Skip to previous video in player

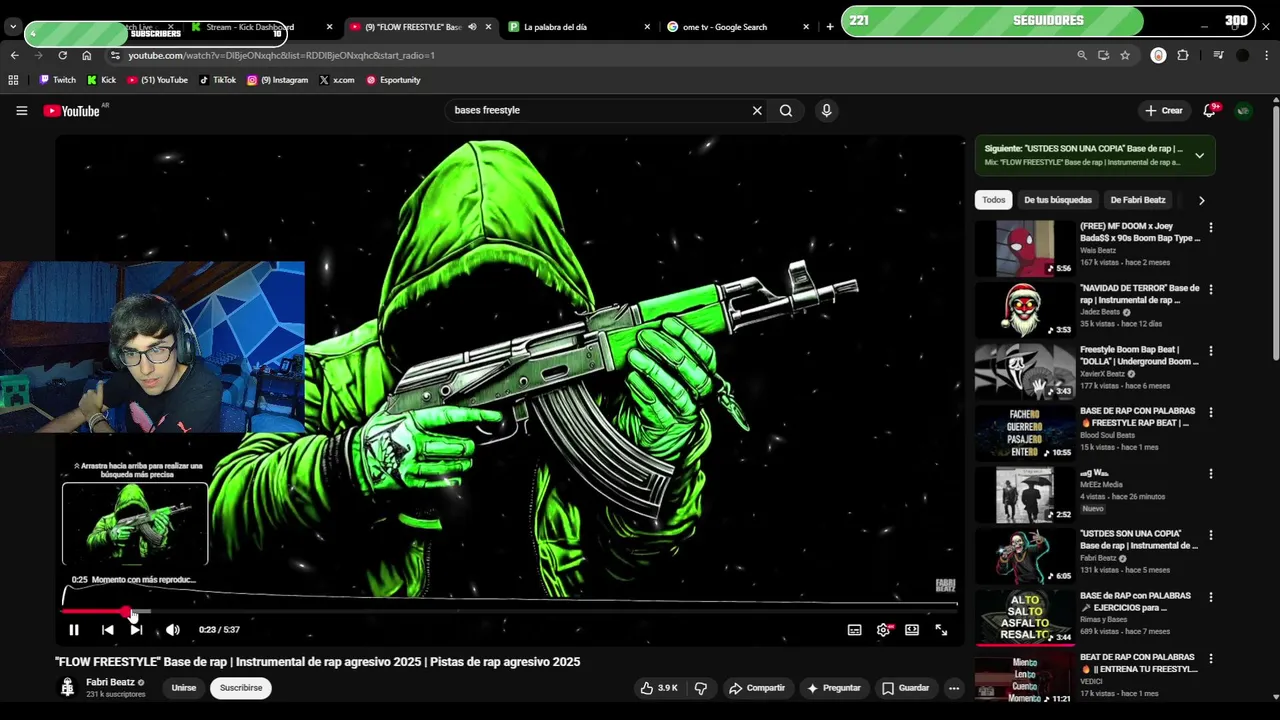pyautogui.click(x=107, y=630)
